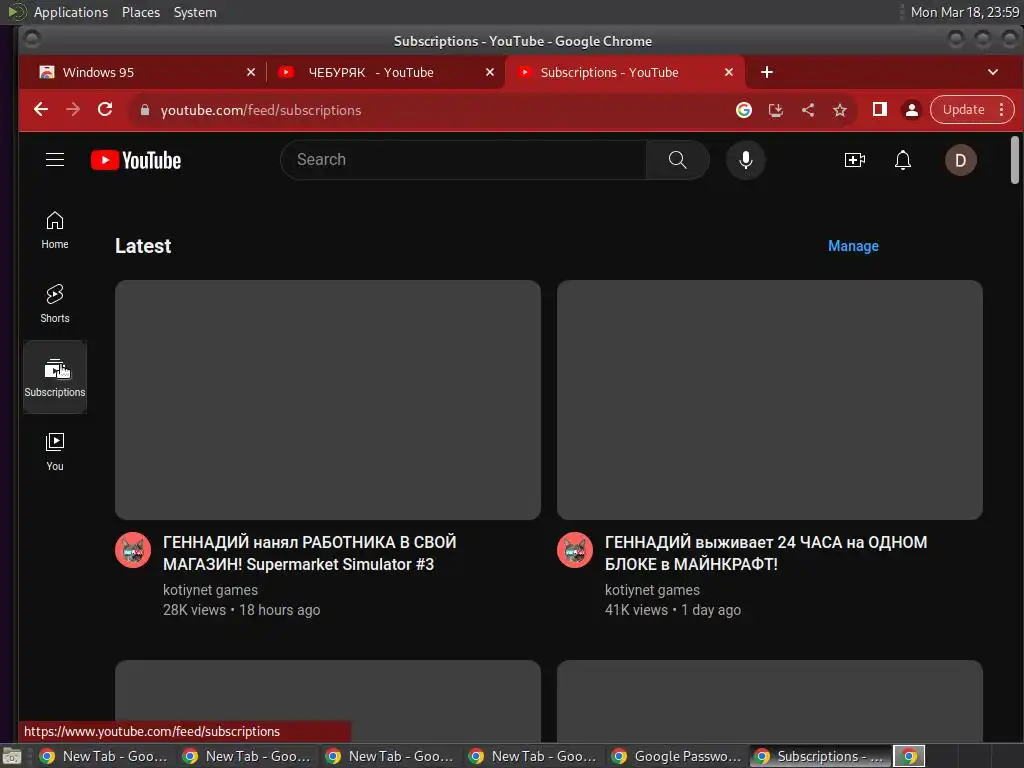Screen dimensions: 1024x768
Task: Click the search magnifier button
Action: click(677, 160)
